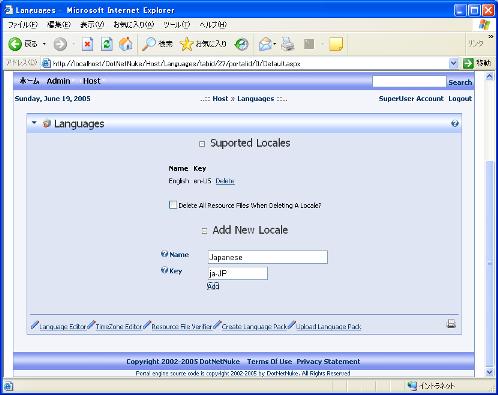Viewport: 498px width, 395px height.
Task: Open the Host portal menu
Action: click(92, 81)
